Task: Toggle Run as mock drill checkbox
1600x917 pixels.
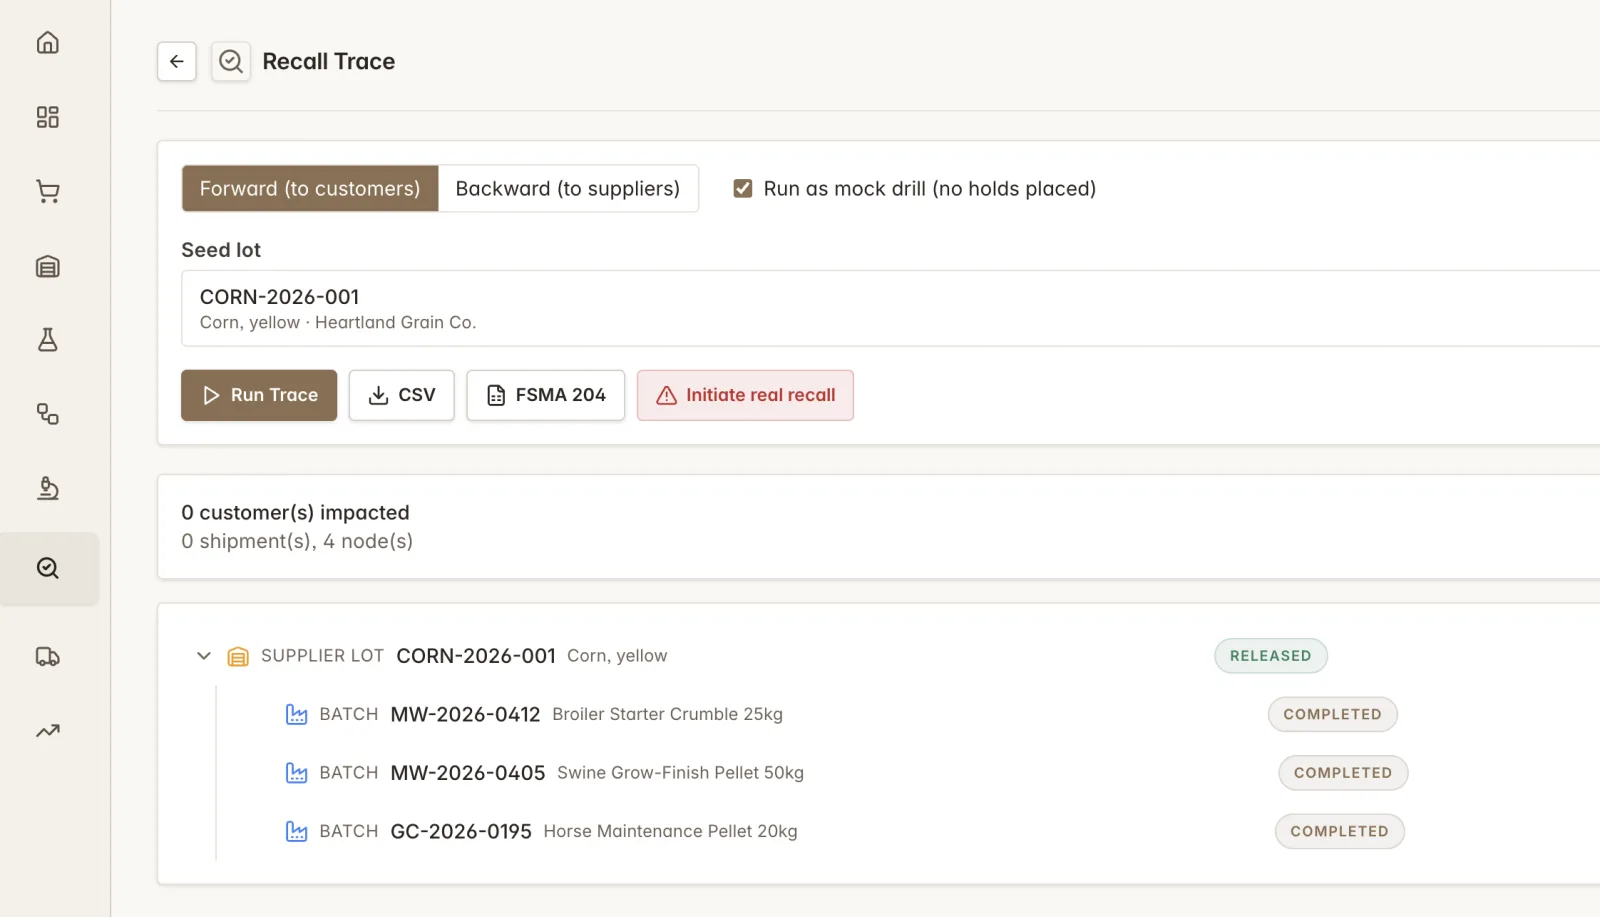Action: (x=742, y=188)
